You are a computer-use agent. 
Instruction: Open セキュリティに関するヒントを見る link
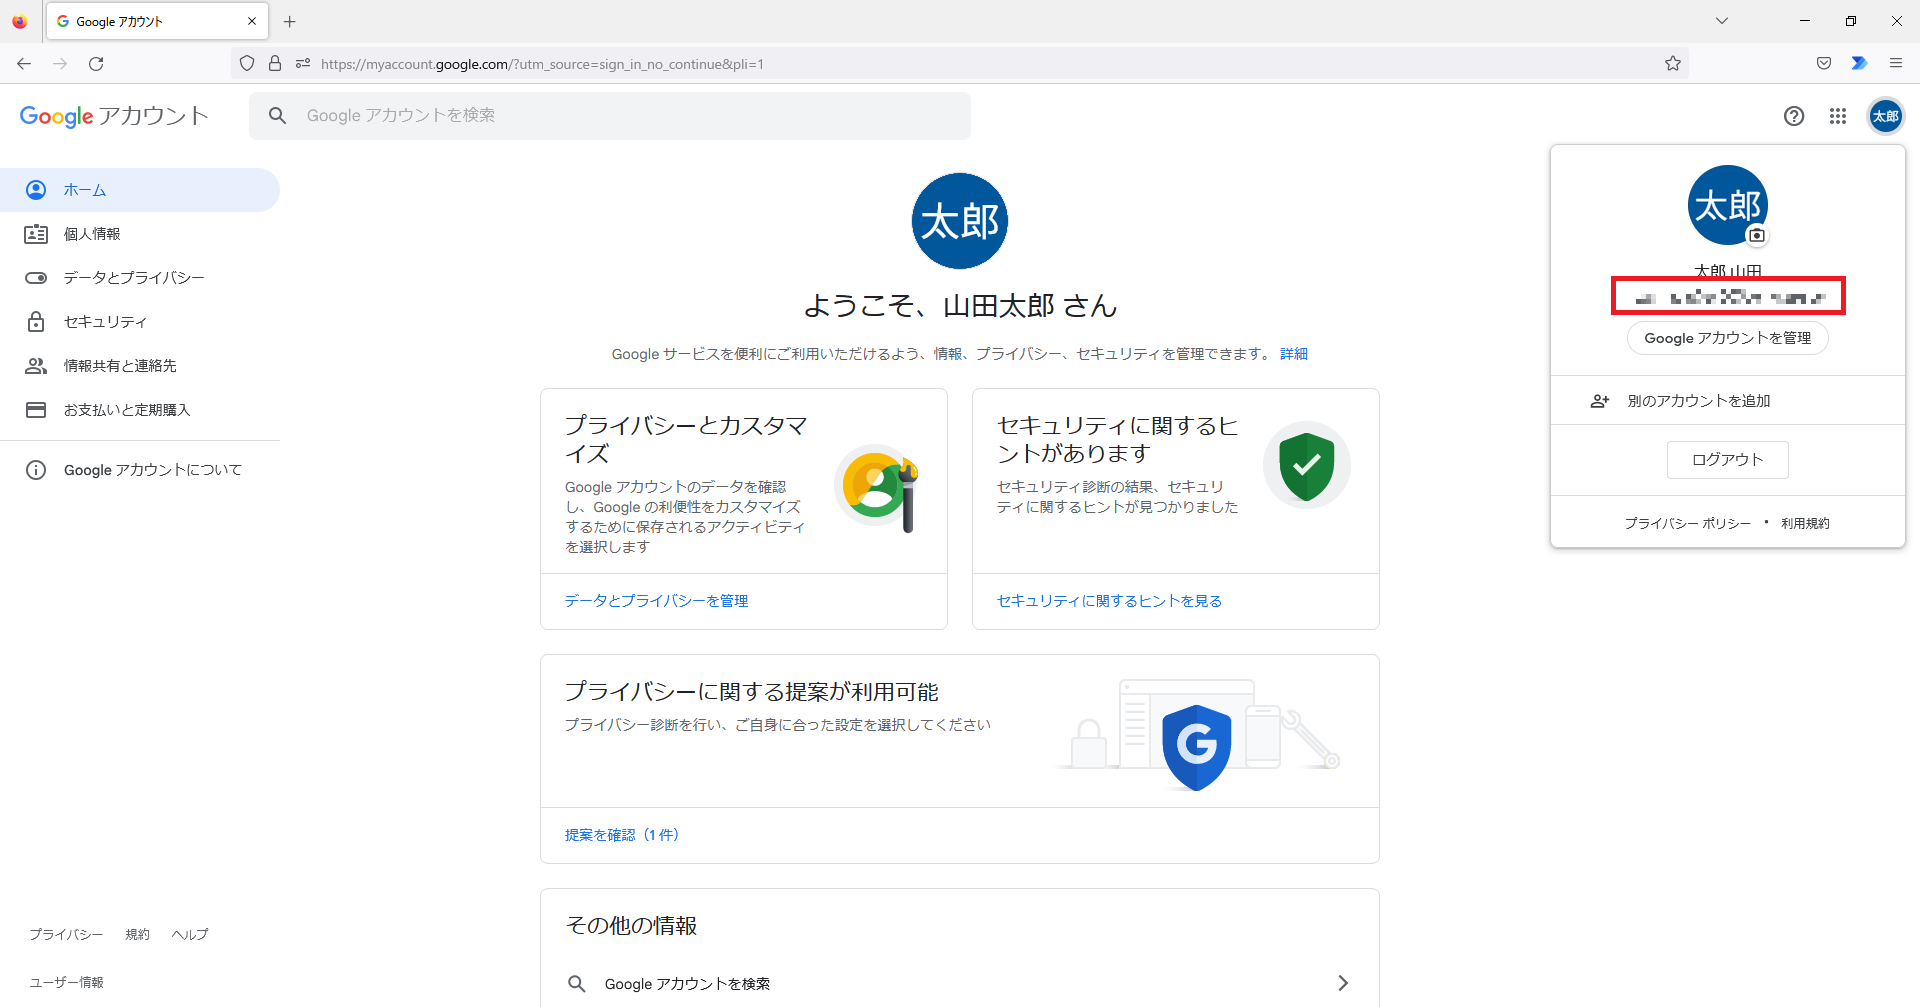tap(1109, 601)
